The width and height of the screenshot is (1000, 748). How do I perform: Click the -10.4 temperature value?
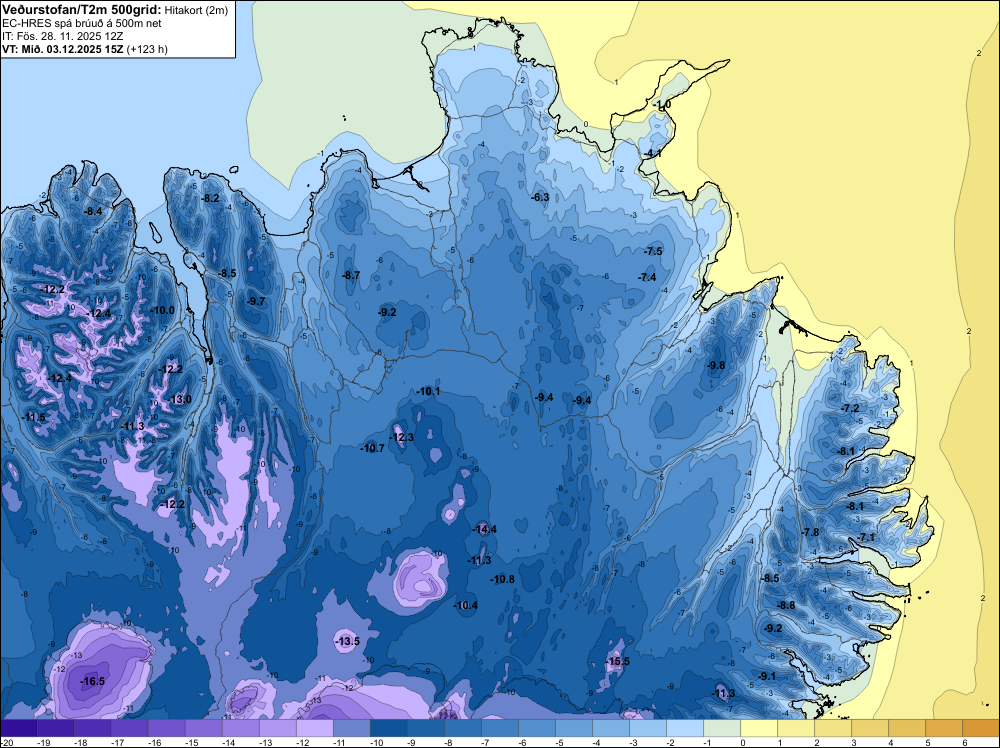pos(466,606)
